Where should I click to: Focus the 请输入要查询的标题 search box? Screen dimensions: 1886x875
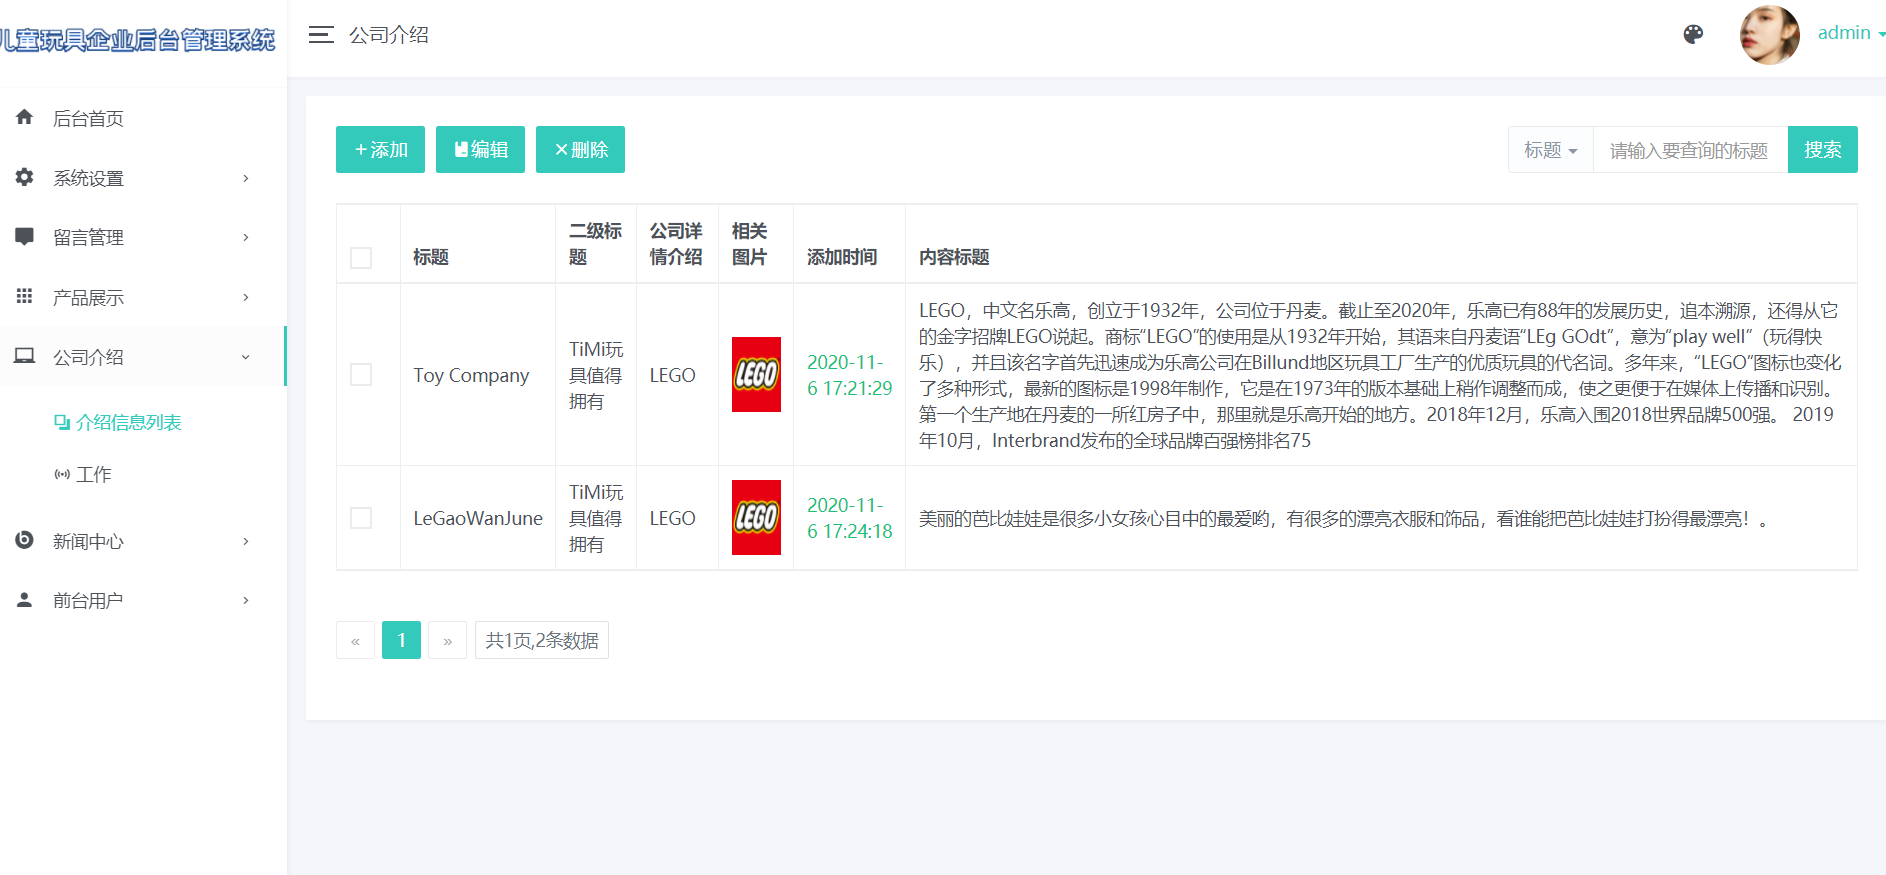point(1690,150)
